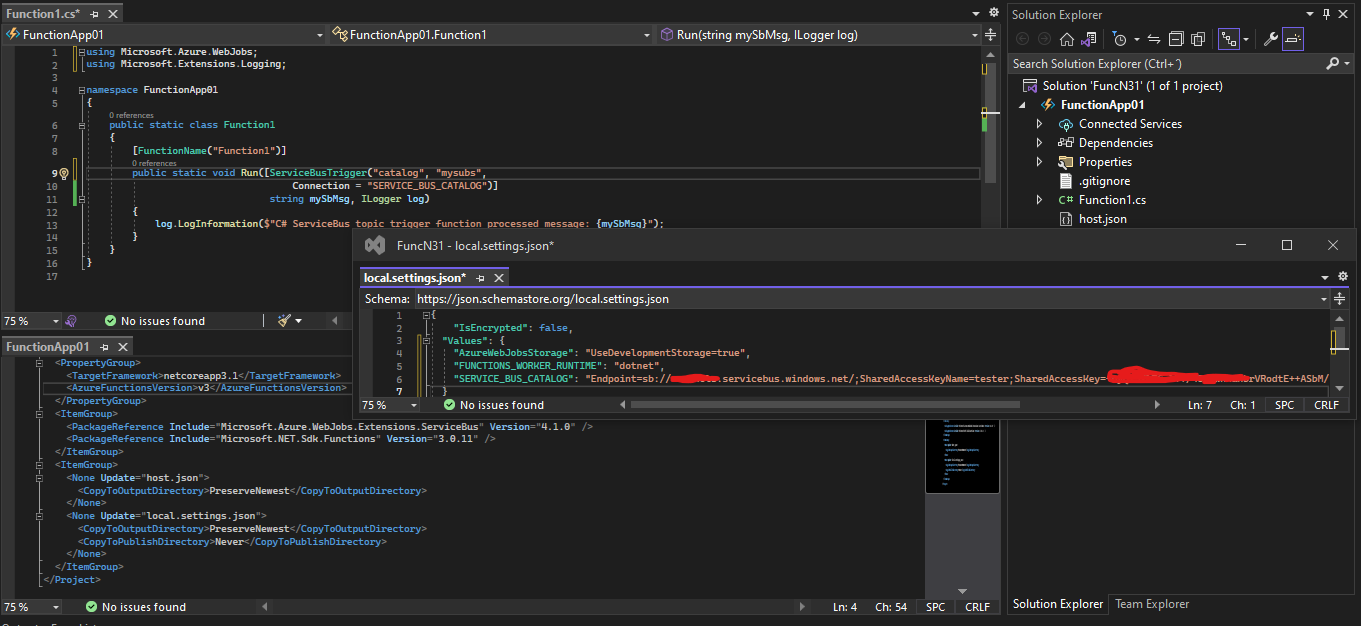Open Schema URL dropdown in local.settings.json

(1324, 299)
